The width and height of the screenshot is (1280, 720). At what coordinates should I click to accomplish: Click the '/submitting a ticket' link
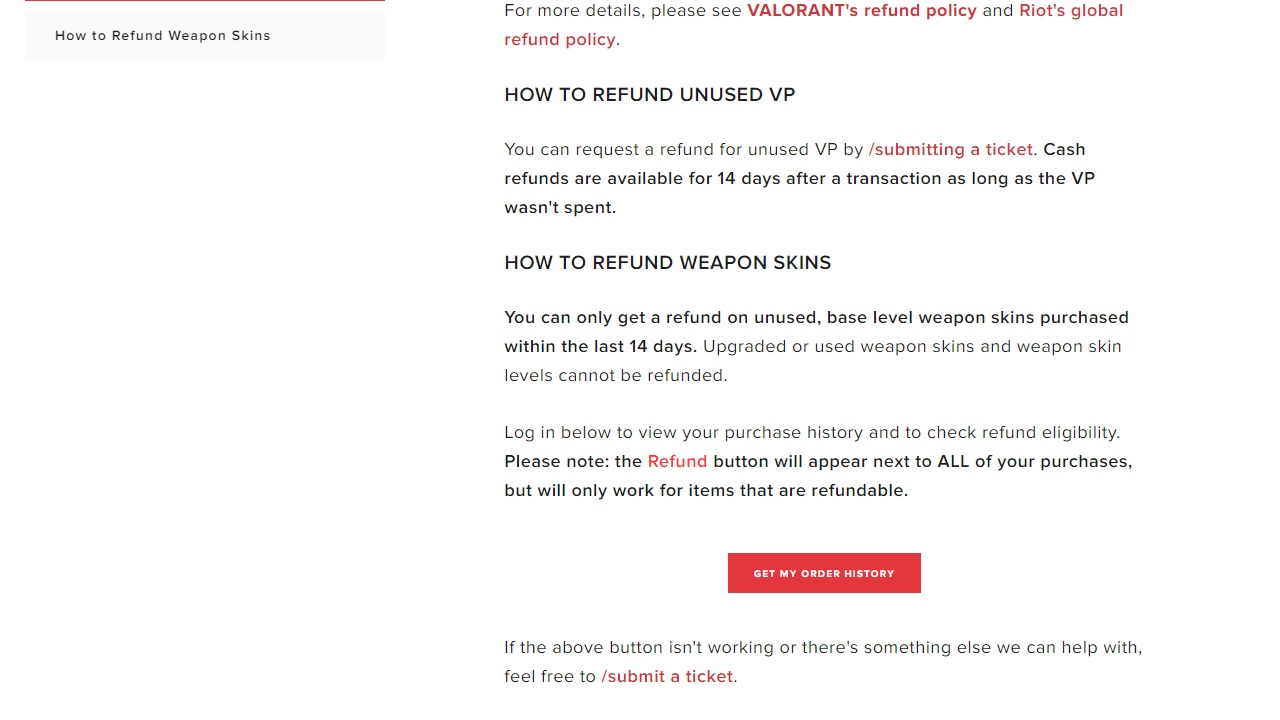pyautogui.click(x=950, y=149)
